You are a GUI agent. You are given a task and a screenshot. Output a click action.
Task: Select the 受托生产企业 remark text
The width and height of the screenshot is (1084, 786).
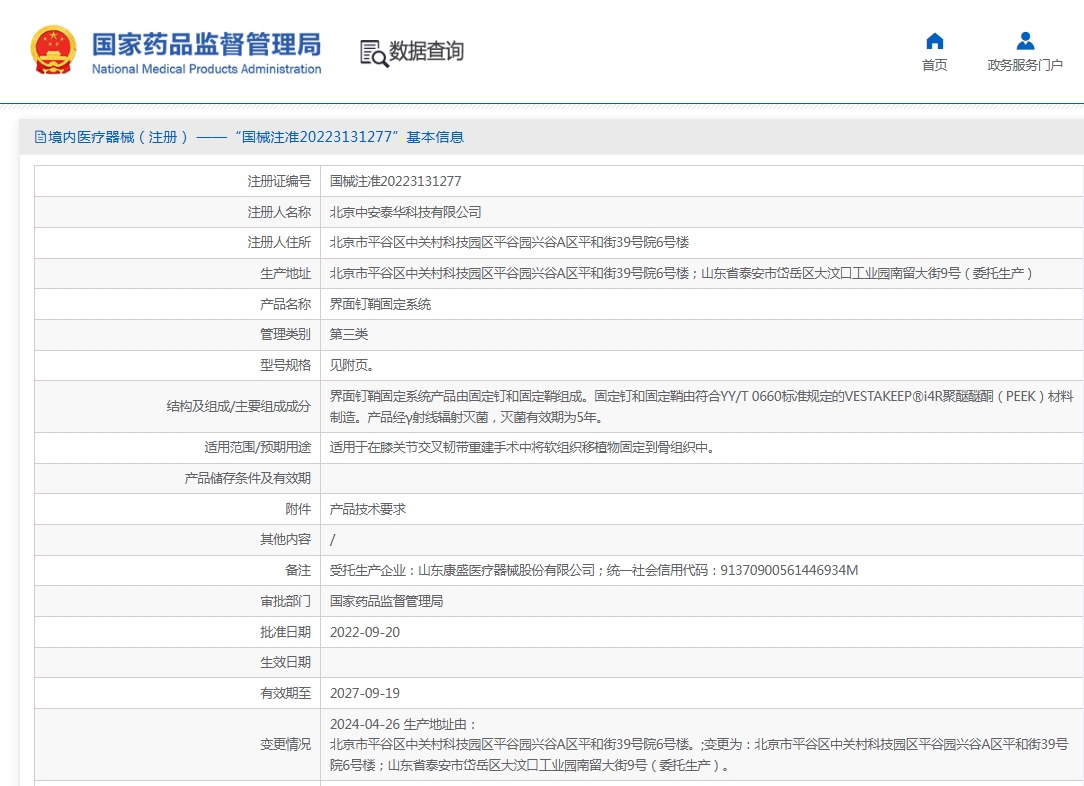[x=594, y=570]
